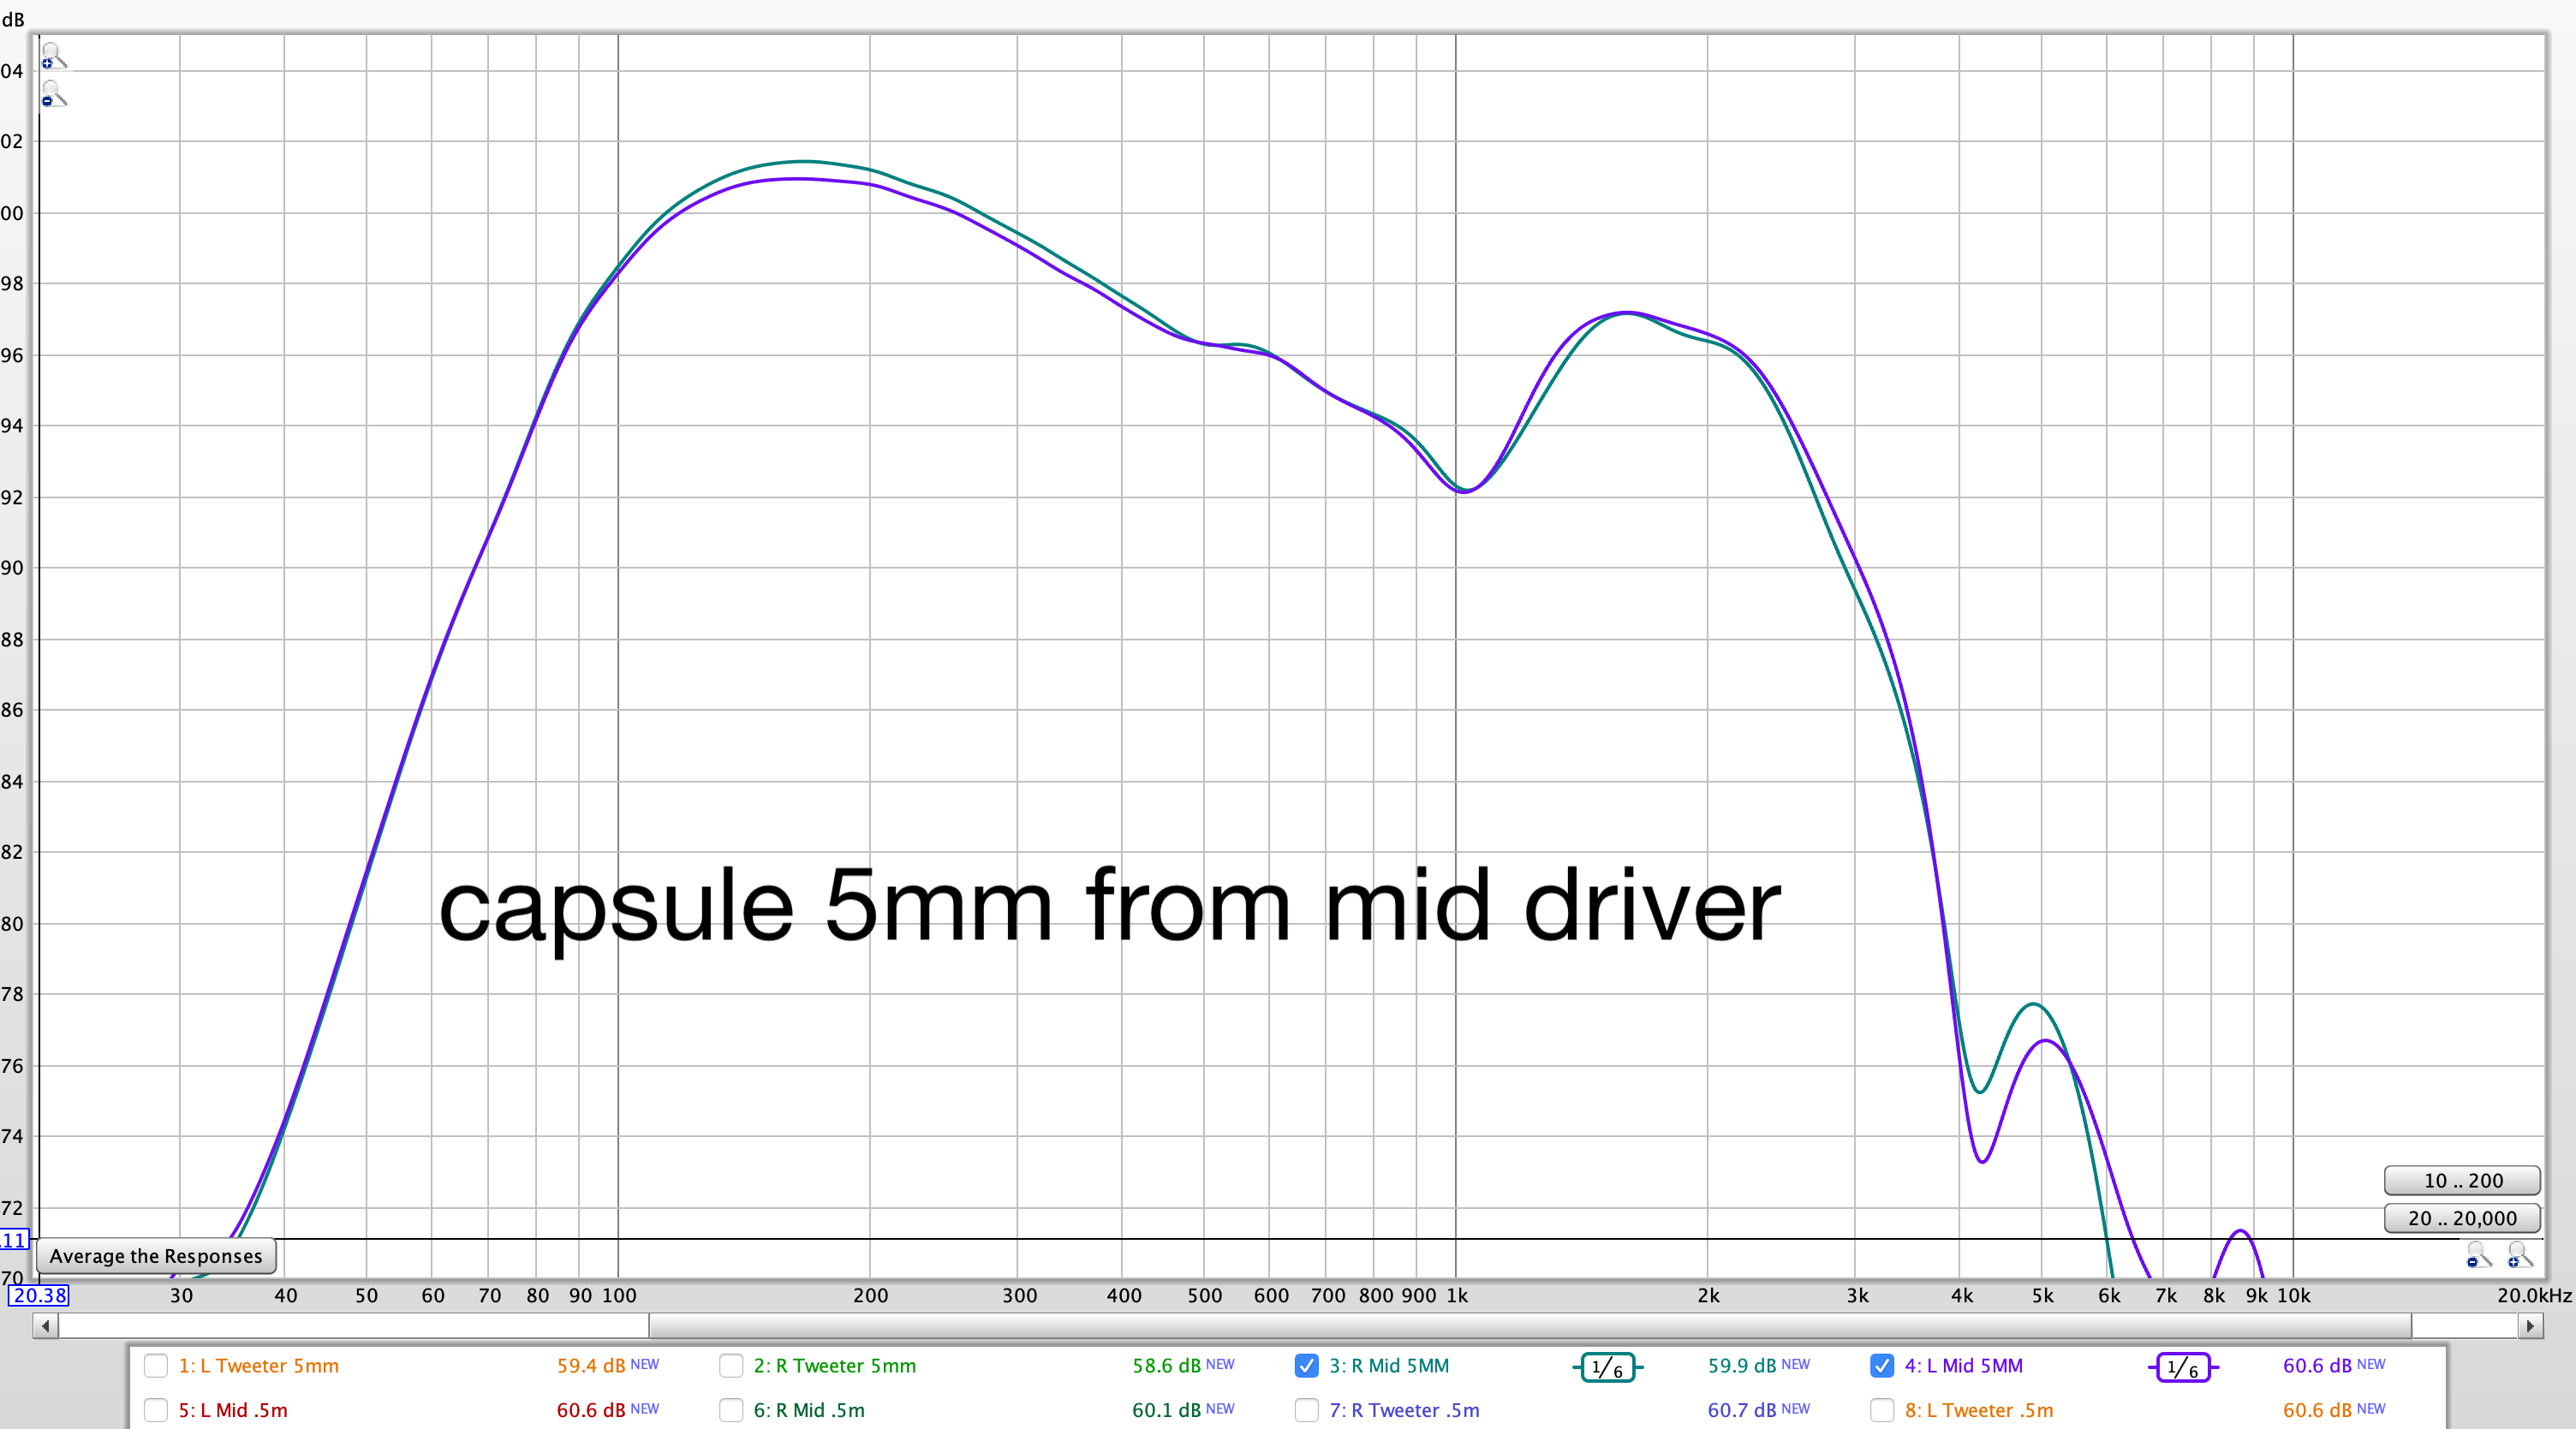Enable the 1: L Tweeter 5mm trace
2576x1429 pixels.
156,1365
